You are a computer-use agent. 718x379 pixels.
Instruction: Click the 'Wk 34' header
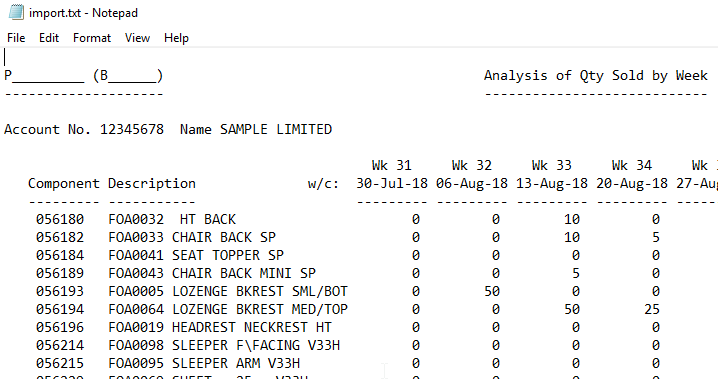[631, 165]
